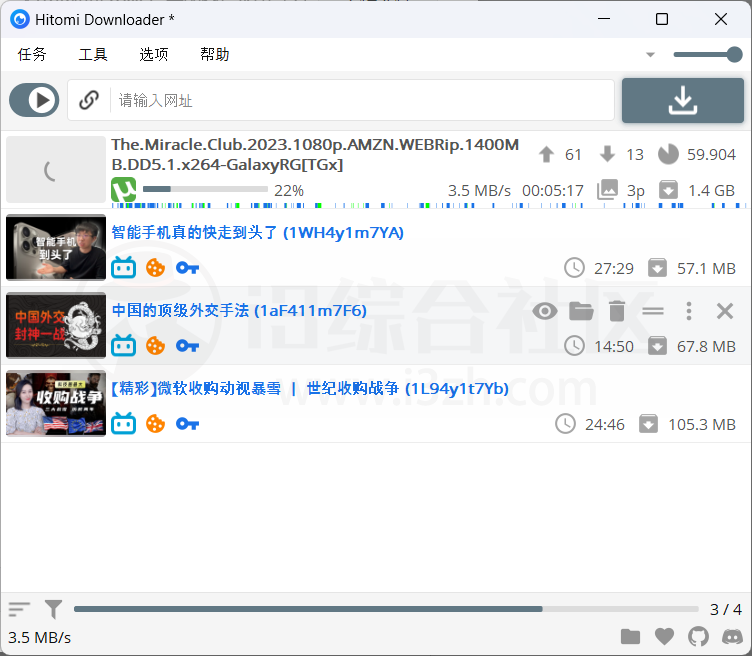The height and width of the screenshot is (656, 752).
Task: Open link 微软收购动视暴雪 世纪收购战争 (1L94y1t7Yb)
Action: [x=310, y=388]
